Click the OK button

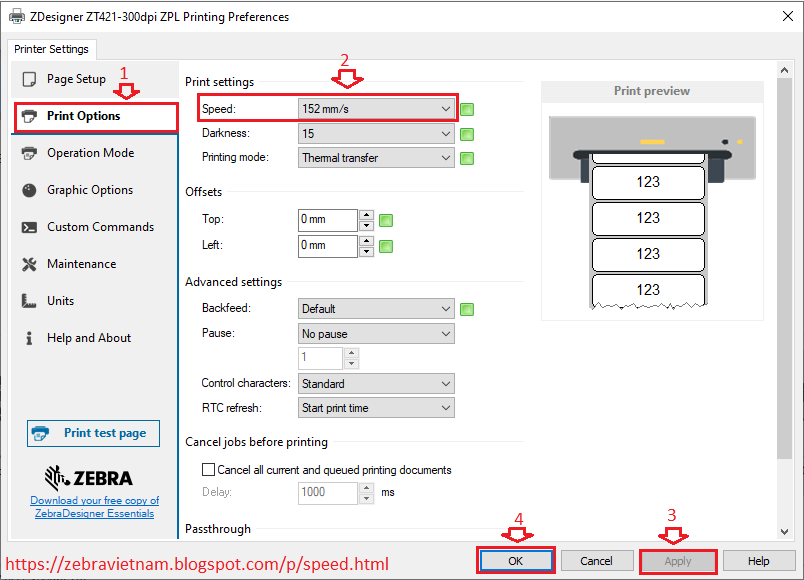515,561
